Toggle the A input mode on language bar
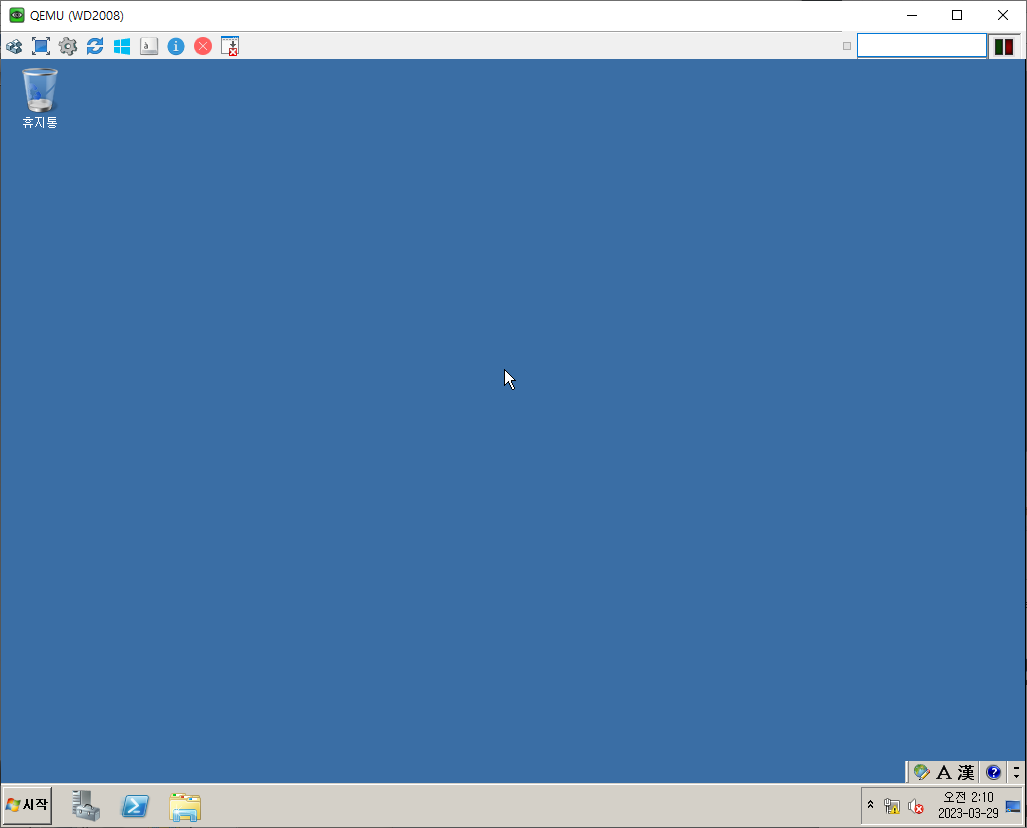 (x=944, y=772)
